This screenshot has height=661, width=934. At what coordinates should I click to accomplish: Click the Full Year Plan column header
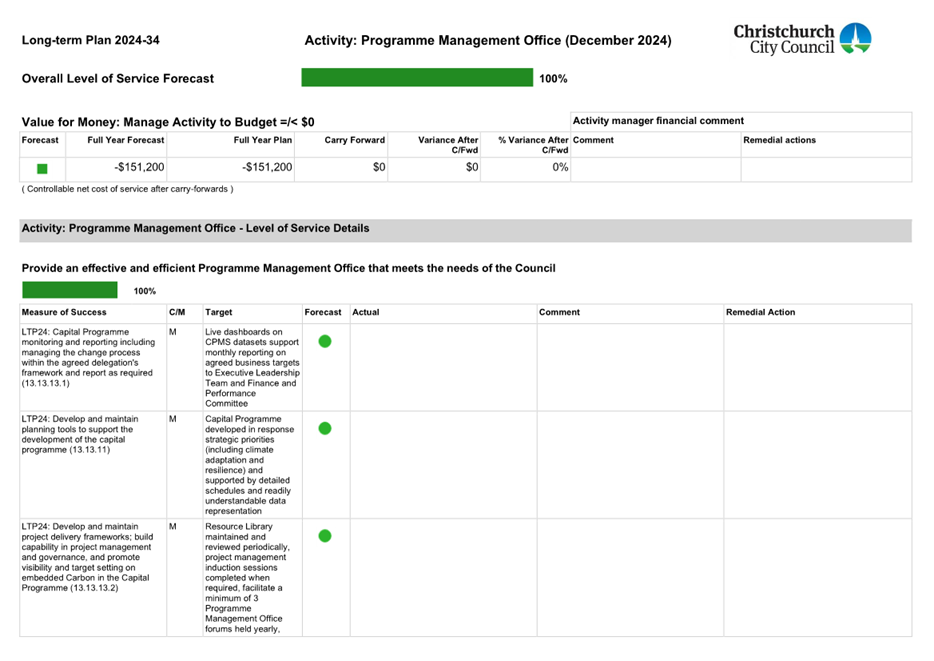(x=263, y=141)
